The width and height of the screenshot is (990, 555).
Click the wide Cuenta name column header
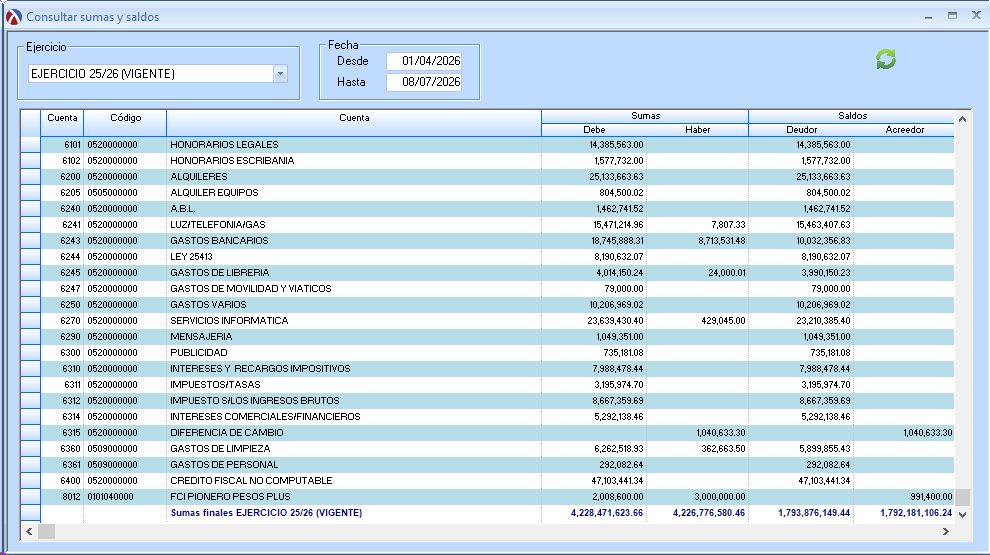(x=354, y=122)
